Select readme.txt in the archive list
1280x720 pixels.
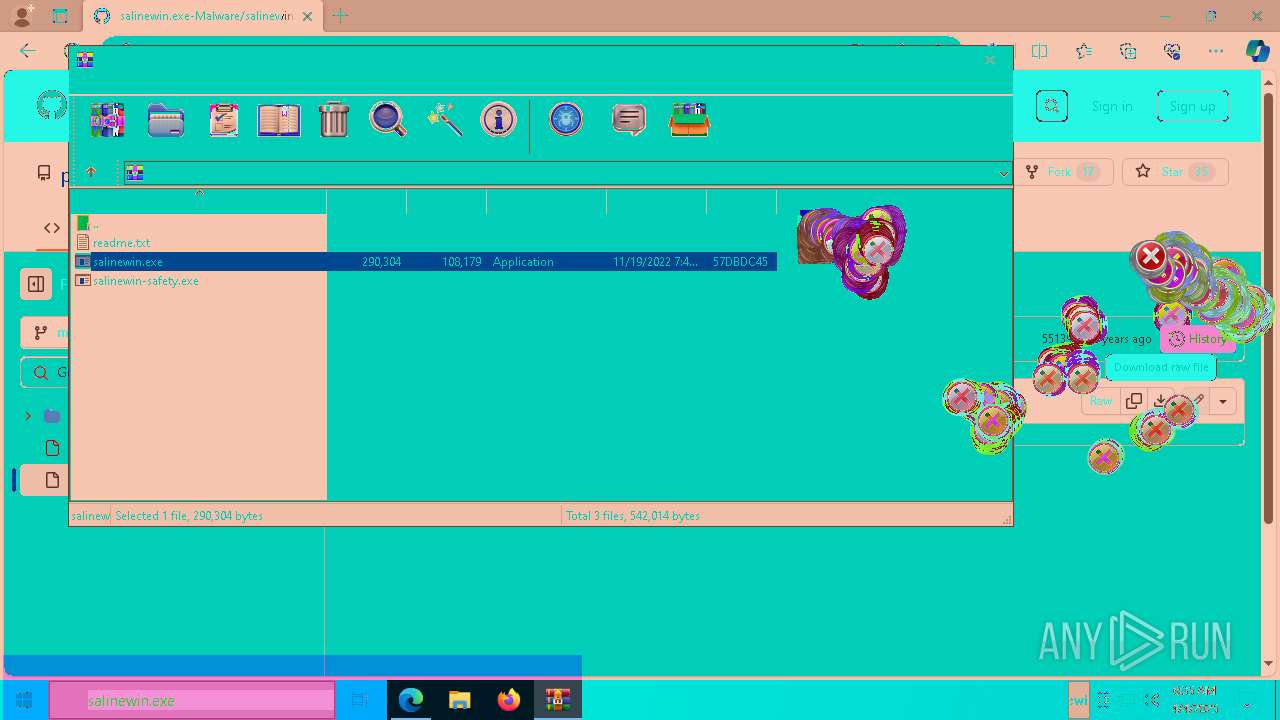click(121, 242)
